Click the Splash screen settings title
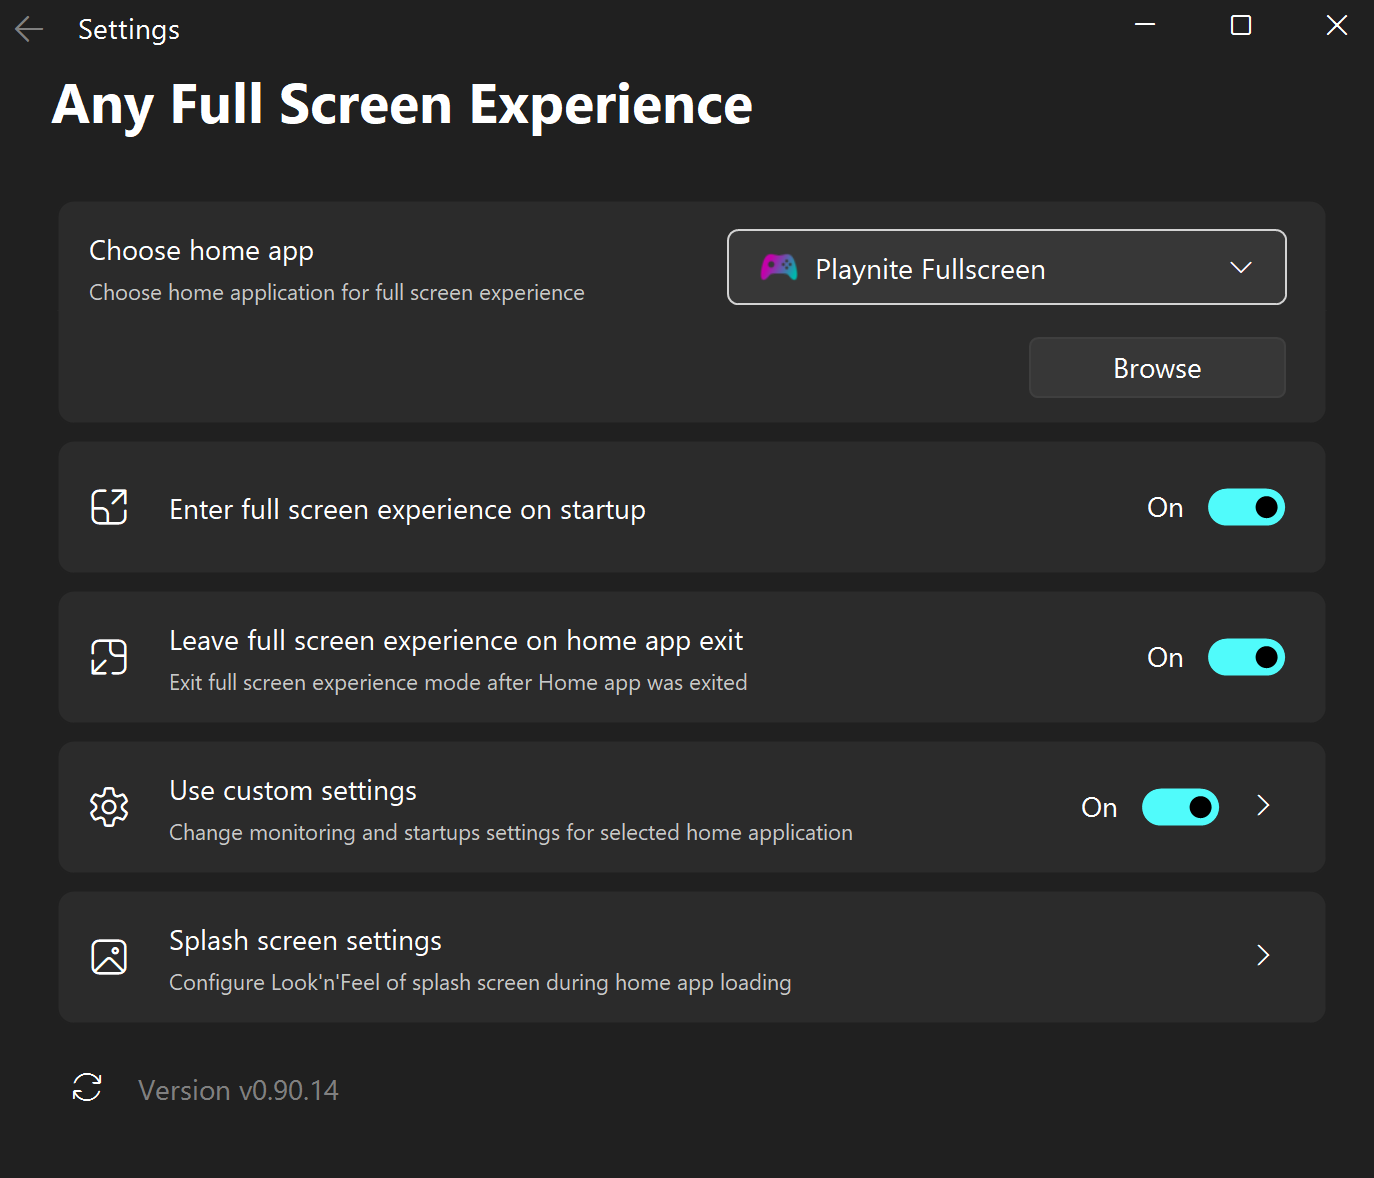 tap(305, 941)
